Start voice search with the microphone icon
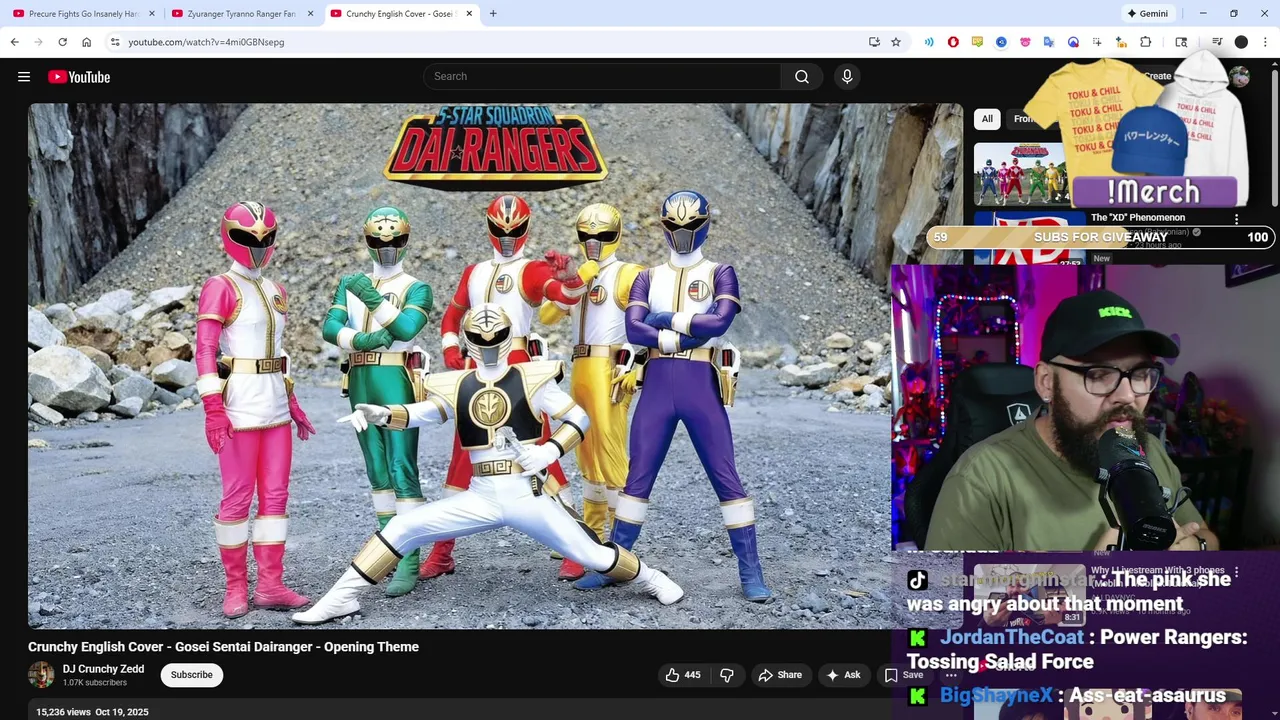1280x720 pixels. (x=847, y=77)
